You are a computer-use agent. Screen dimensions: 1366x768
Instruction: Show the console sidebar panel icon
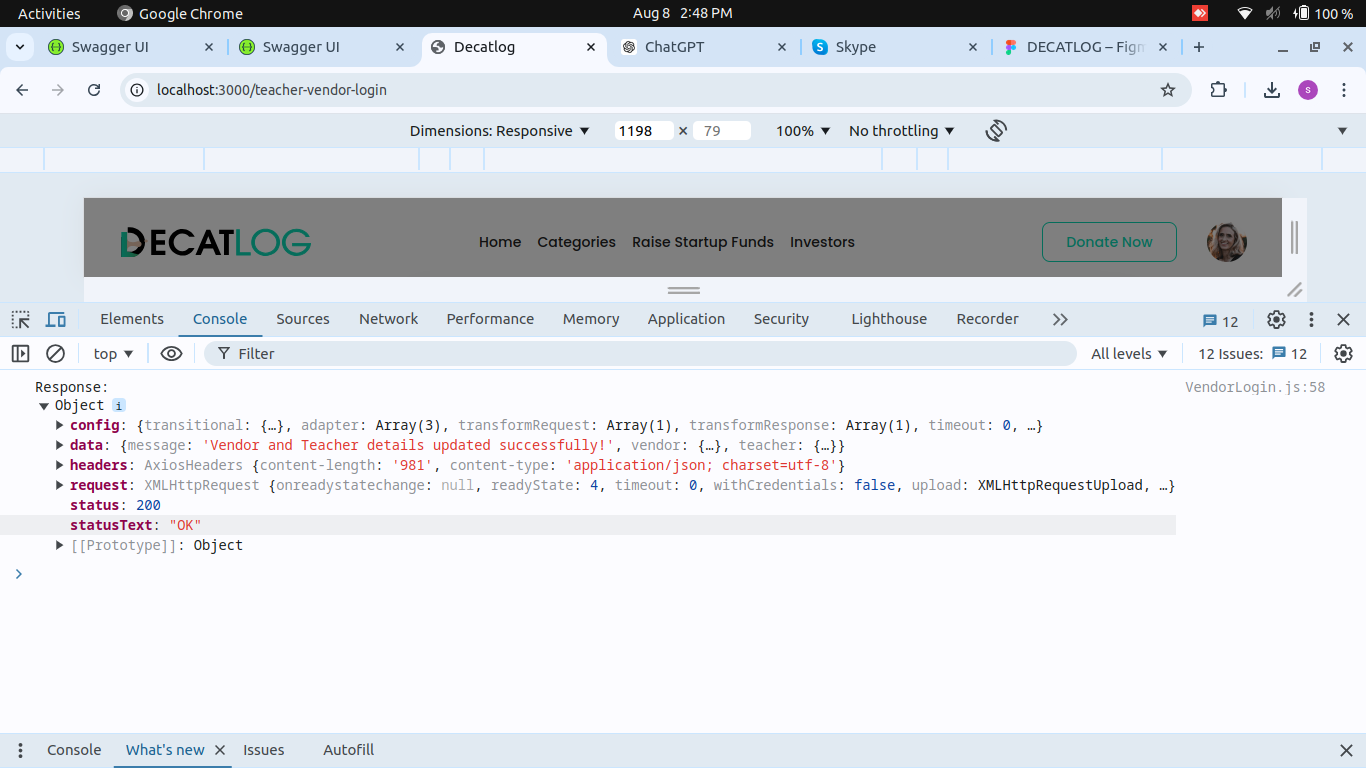pyautogui.click(x=20, y=354)
